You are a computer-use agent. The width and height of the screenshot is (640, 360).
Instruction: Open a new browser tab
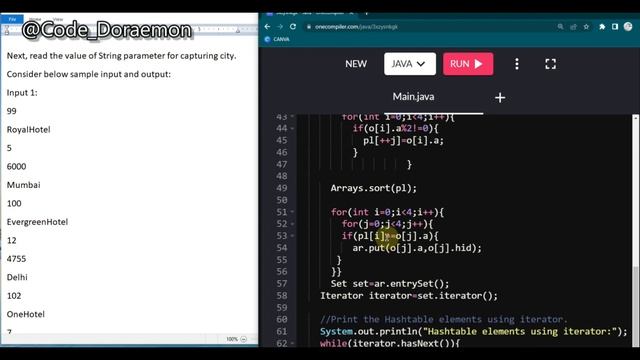[366, 13]
